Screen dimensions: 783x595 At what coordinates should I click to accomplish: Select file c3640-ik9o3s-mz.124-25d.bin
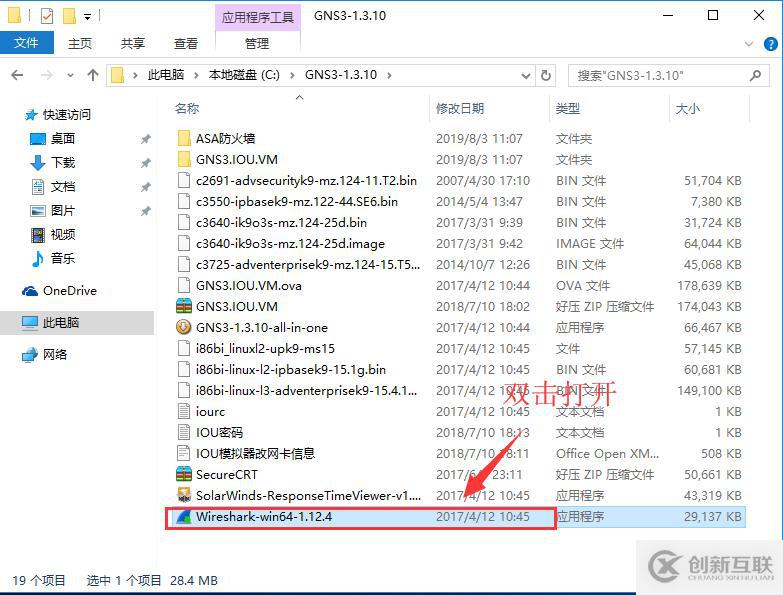point(281,222)
